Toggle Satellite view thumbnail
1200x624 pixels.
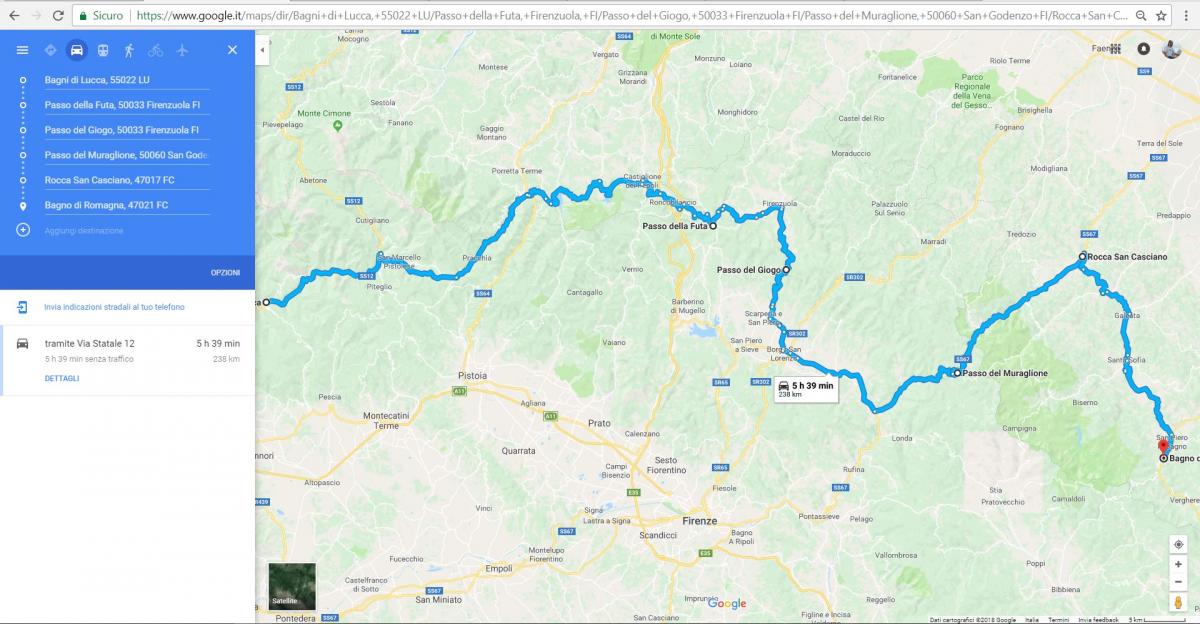(292, 586)
